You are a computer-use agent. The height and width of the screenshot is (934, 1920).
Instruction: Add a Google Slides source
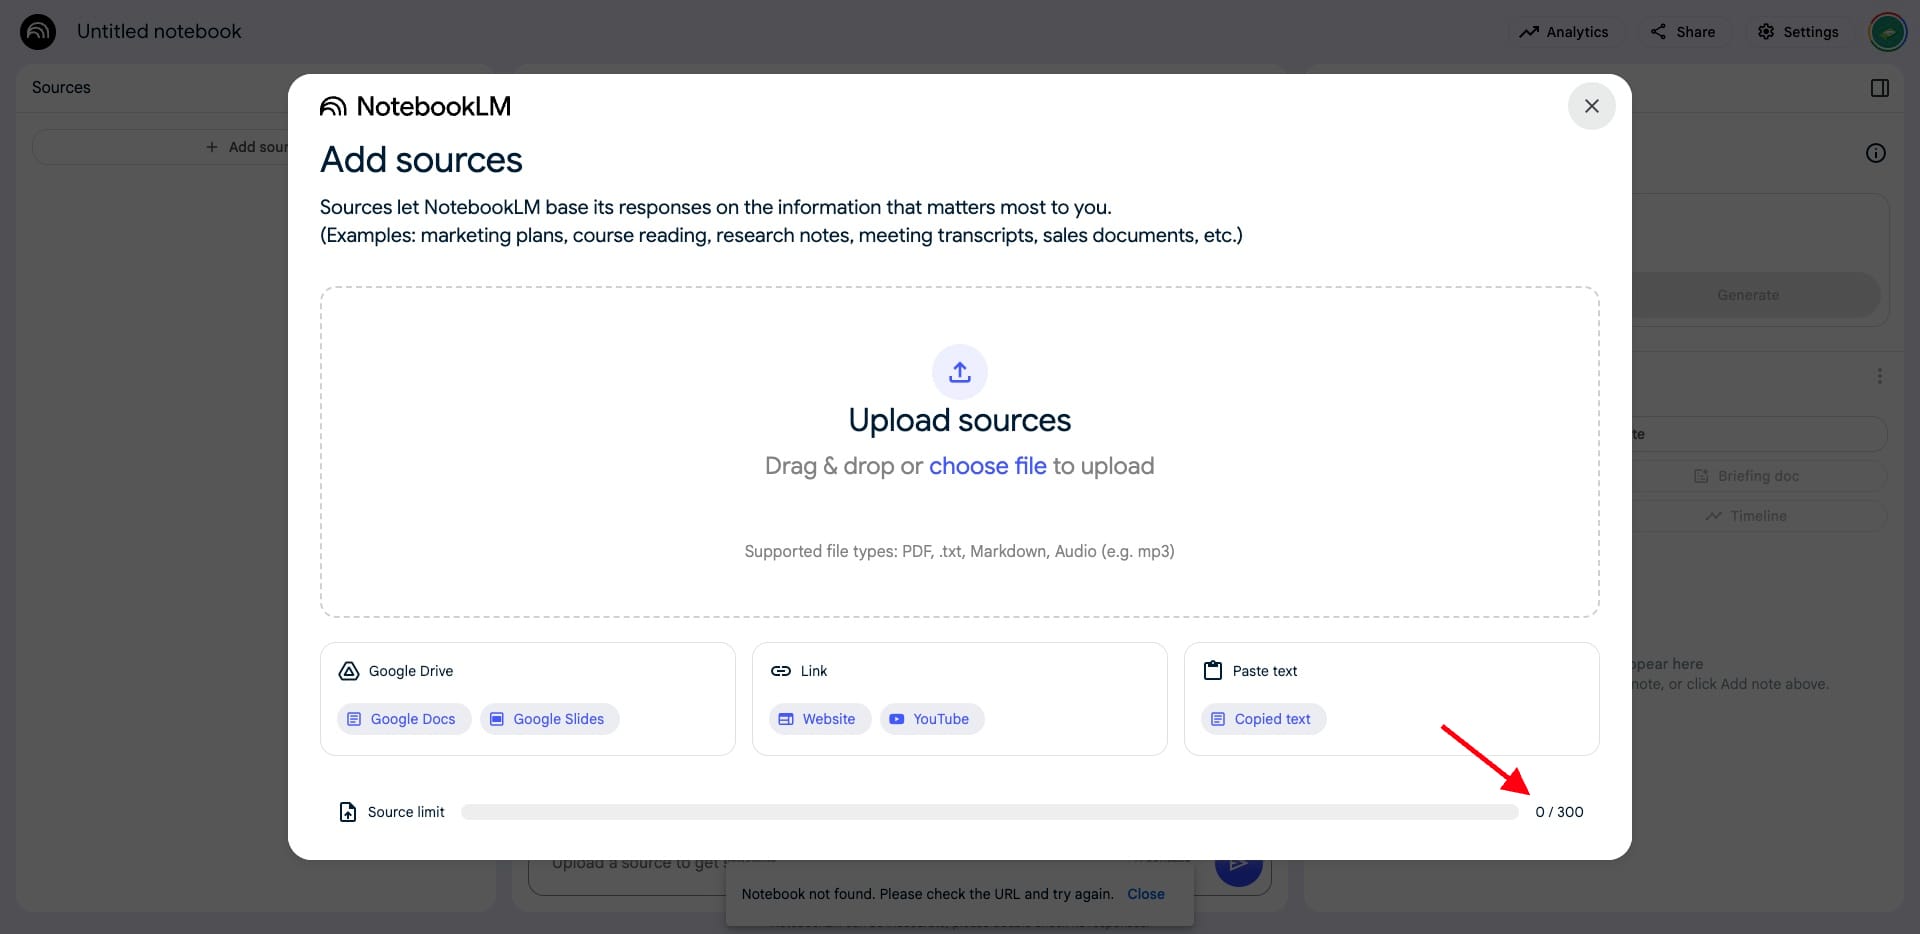(x=549, y=719)
